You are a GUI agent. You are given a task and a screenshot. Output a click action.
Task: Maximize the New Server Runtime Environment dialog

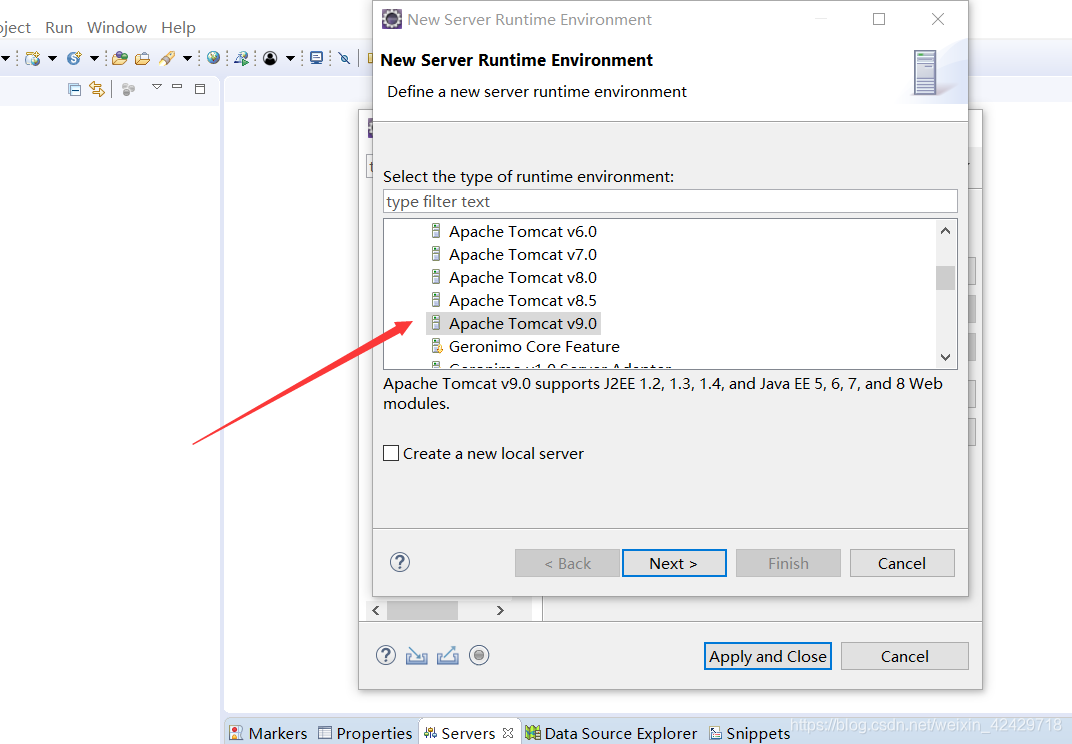(879, 19)
